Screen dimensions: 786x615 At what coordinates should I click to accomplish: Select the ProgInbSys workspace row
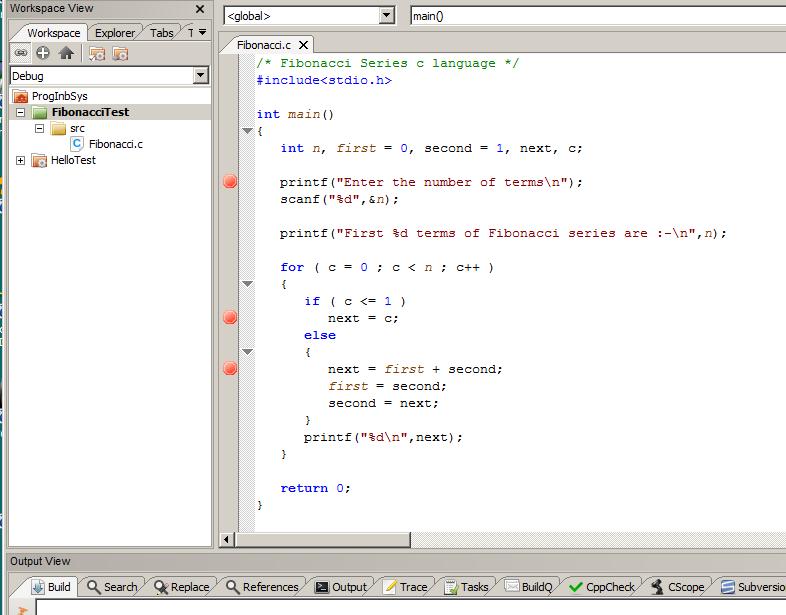tap(59, 96)
